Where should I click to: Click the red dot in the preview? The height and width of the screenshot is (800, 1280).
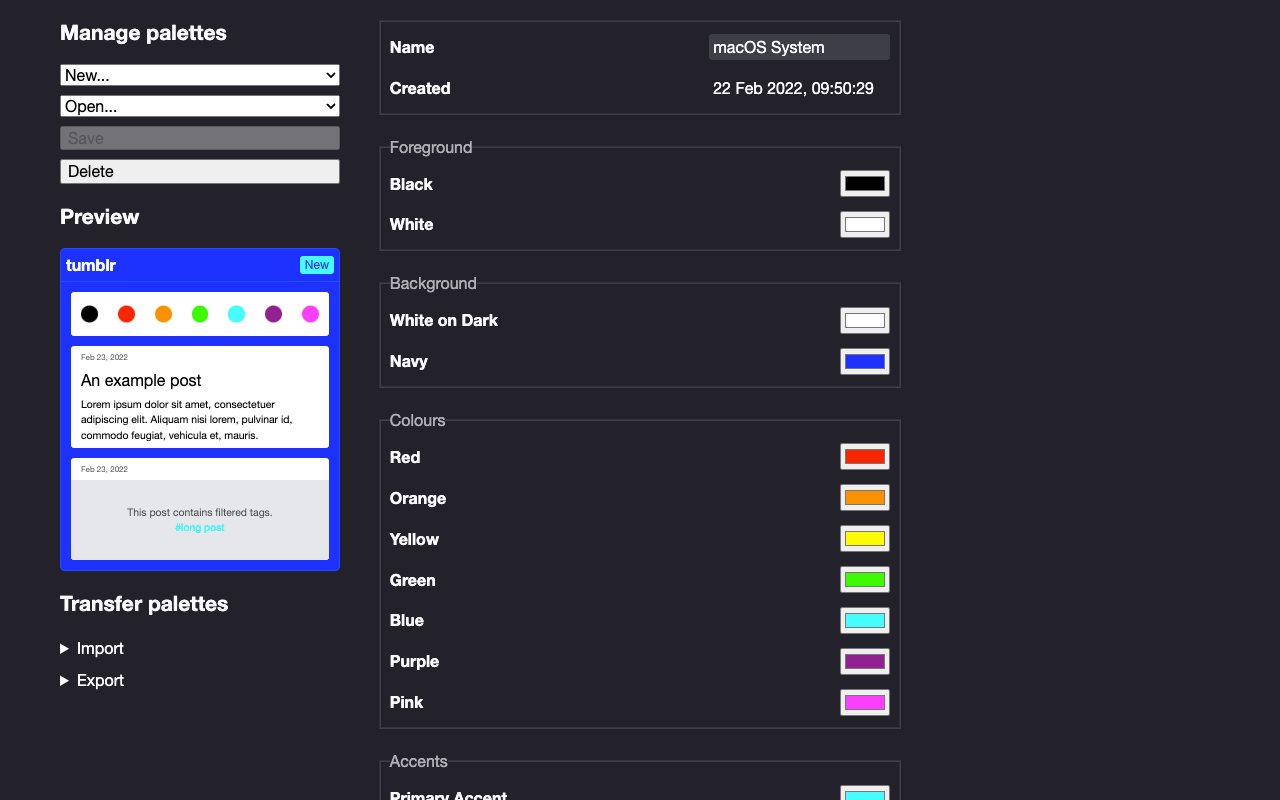pyautogui.click(x=126, y=314)
